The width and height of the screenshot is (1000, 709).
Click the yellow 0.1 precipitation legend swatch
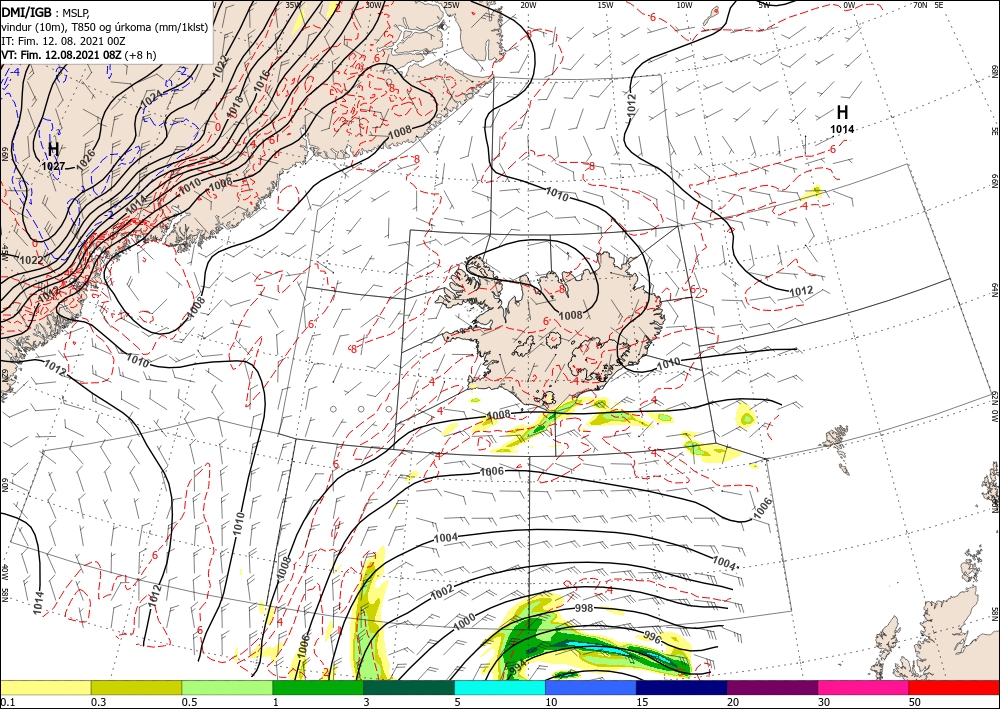click(45, 687)
